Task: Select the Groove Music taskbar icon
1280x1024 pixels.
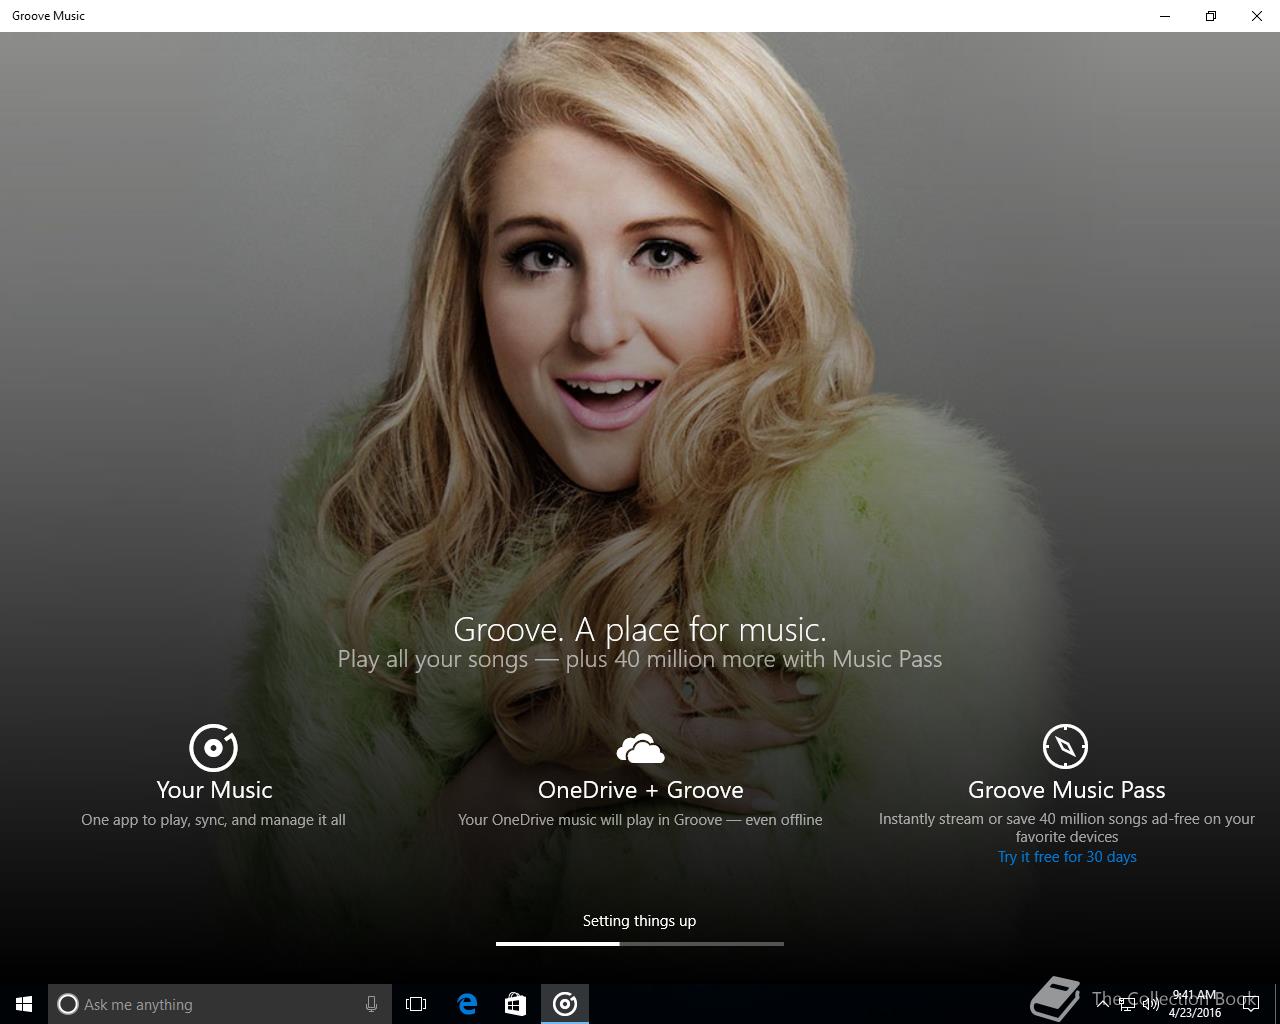Action: 565,1004
